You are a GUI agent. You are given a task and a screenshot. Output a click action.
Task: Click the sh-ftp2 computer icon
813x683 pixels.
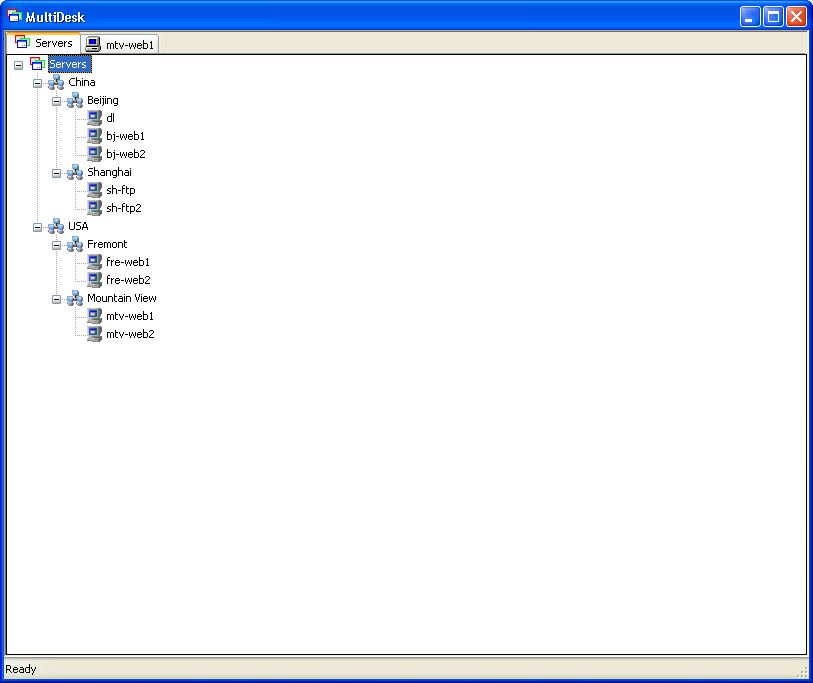(x=96, y=208)
